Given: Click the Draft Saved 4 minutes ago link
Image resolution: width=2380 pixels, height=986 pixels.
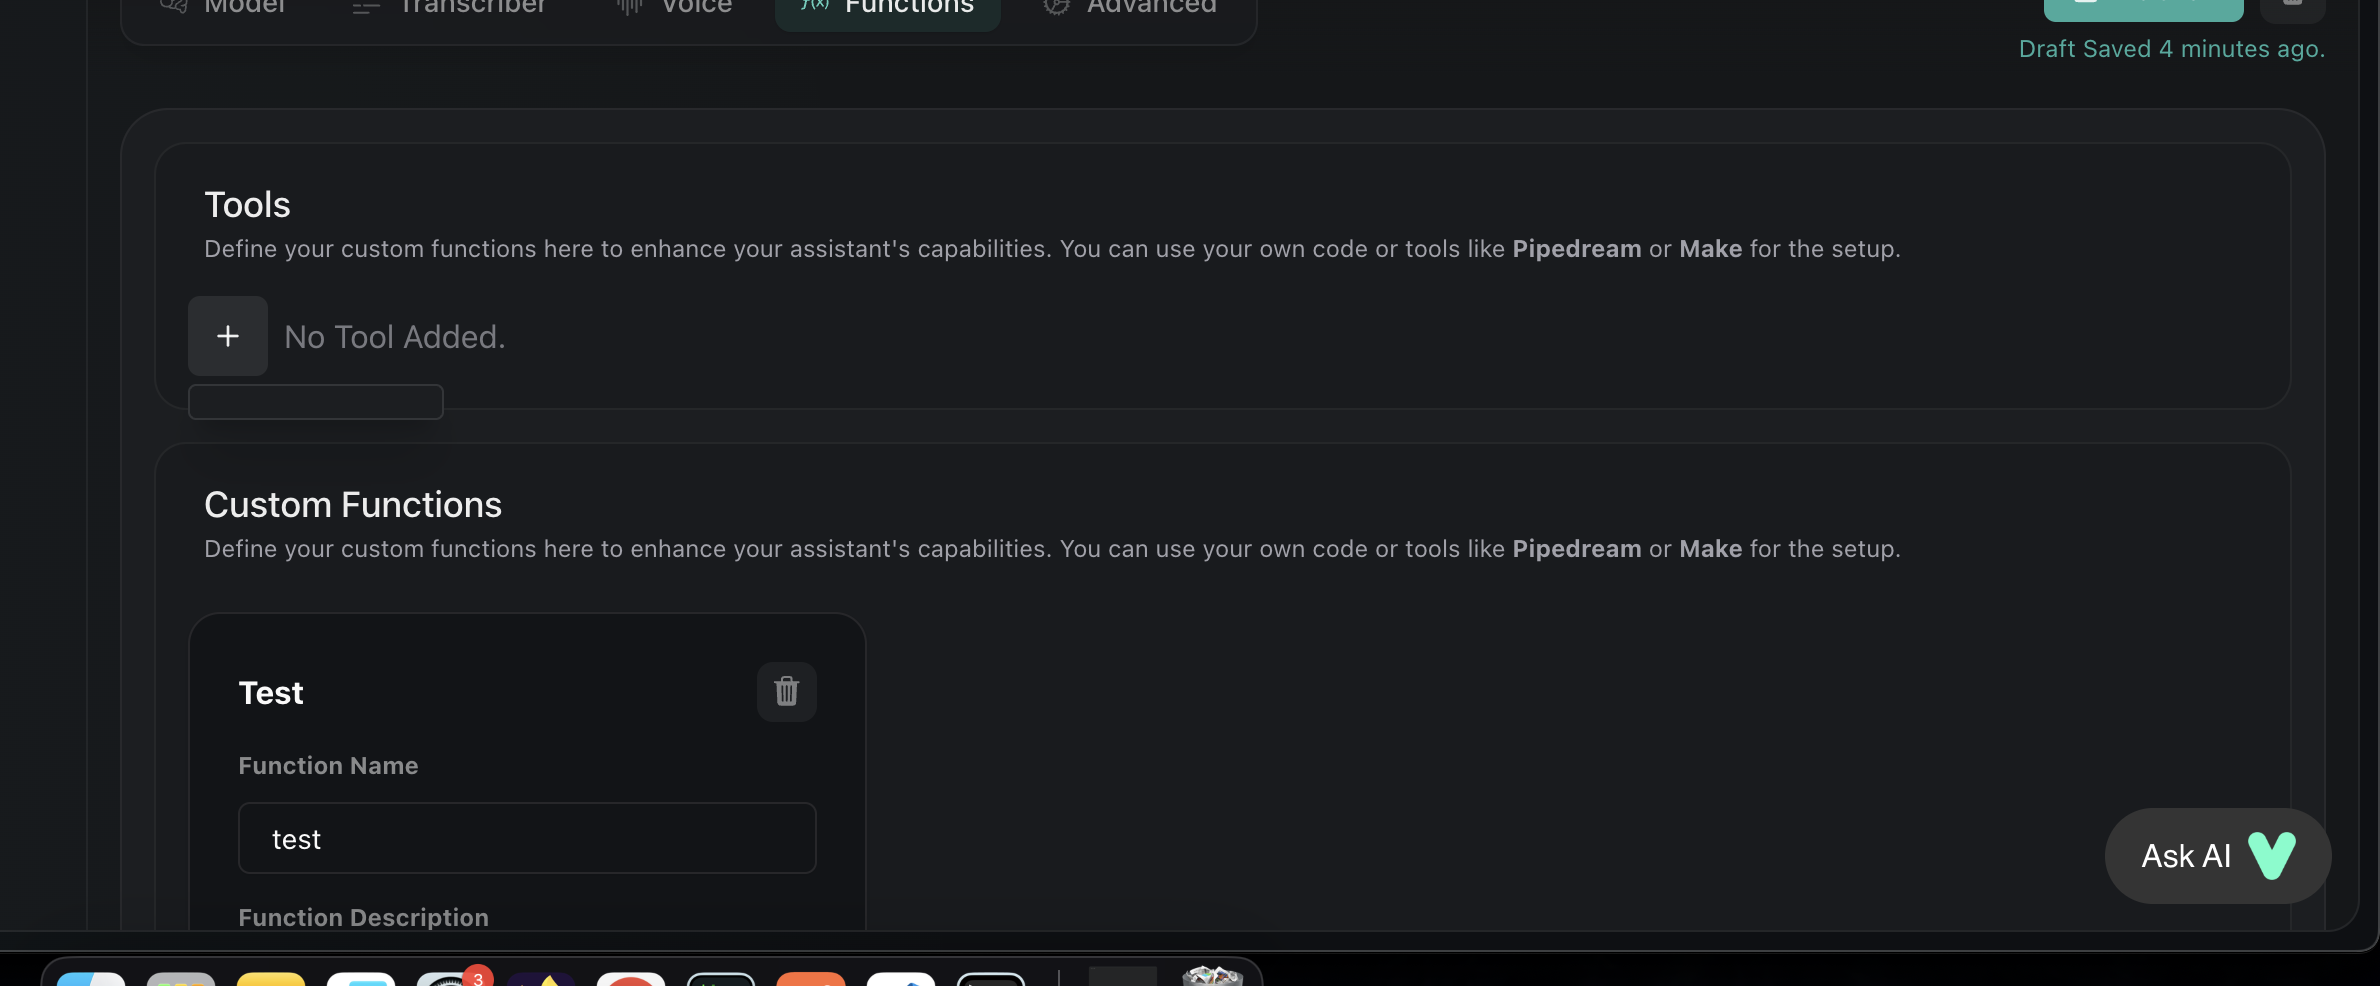Looking at the screenshot, I should (2171, 48).
